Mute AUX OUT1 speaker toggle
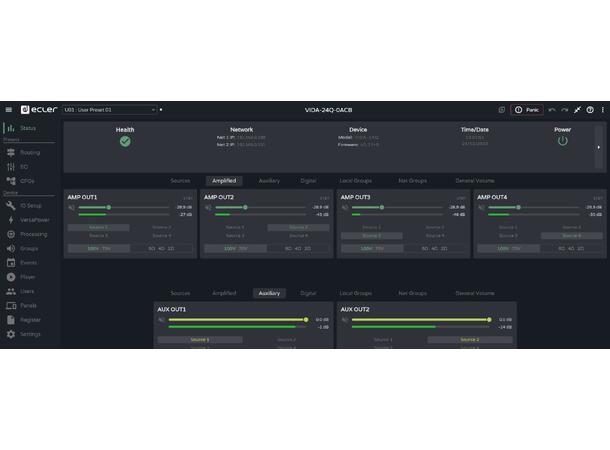Image resolution: width=610 pixels, height=450 pixels. [x=161, y=320]
